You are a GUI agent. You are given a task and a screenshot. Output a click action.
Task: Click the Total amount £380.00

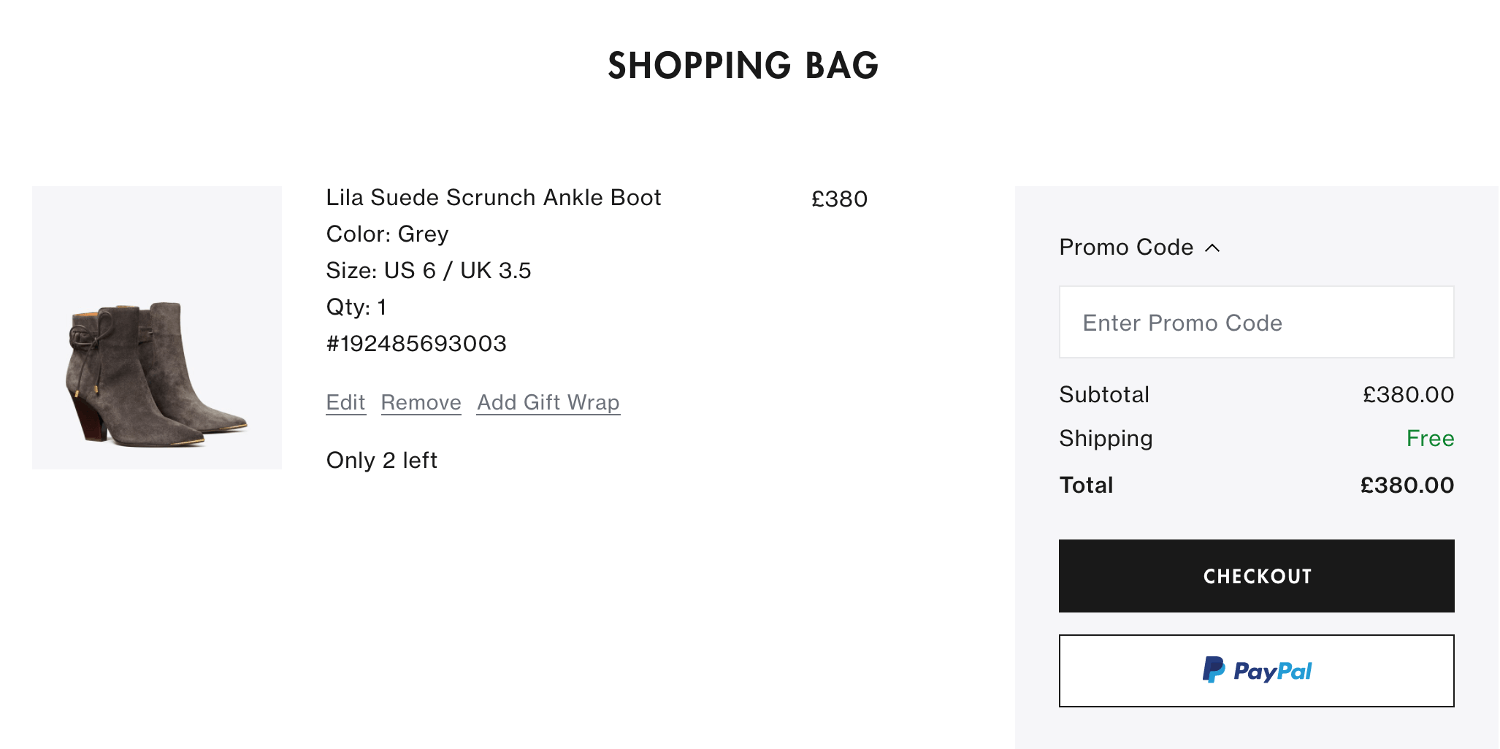click(1407, 485)
